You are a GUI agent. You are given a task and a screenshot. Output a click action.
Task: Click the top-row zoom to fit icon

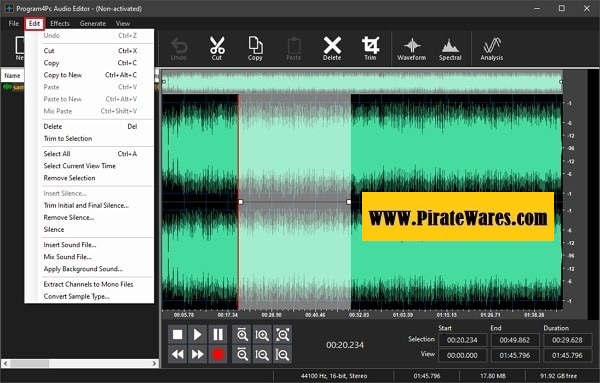coord(282,335)
